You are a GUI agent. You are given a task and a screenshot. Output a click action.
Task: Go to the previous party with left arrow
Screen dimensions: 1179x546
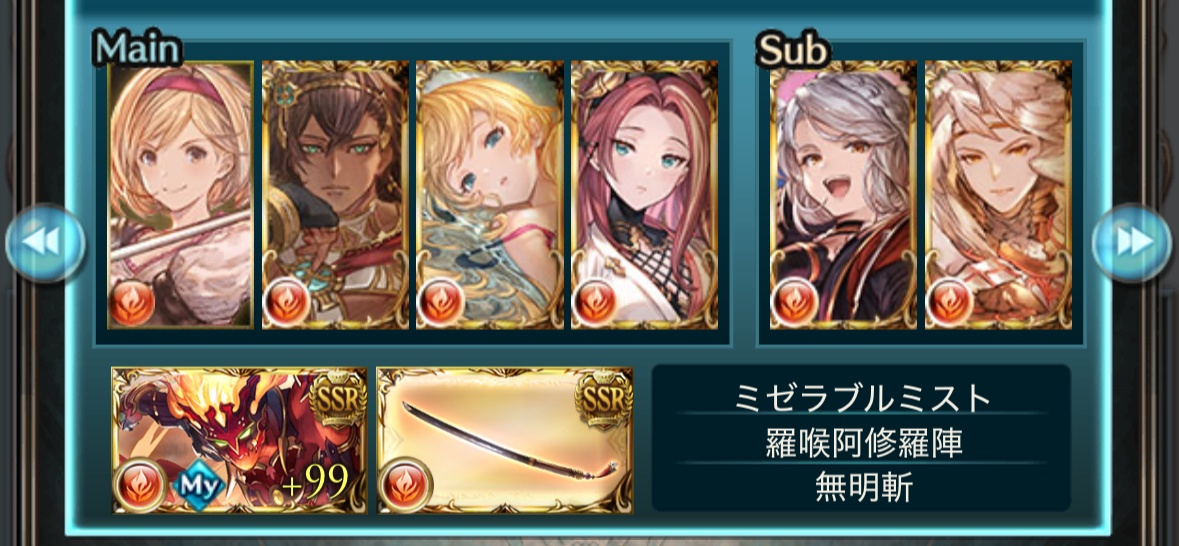[44, 242]
